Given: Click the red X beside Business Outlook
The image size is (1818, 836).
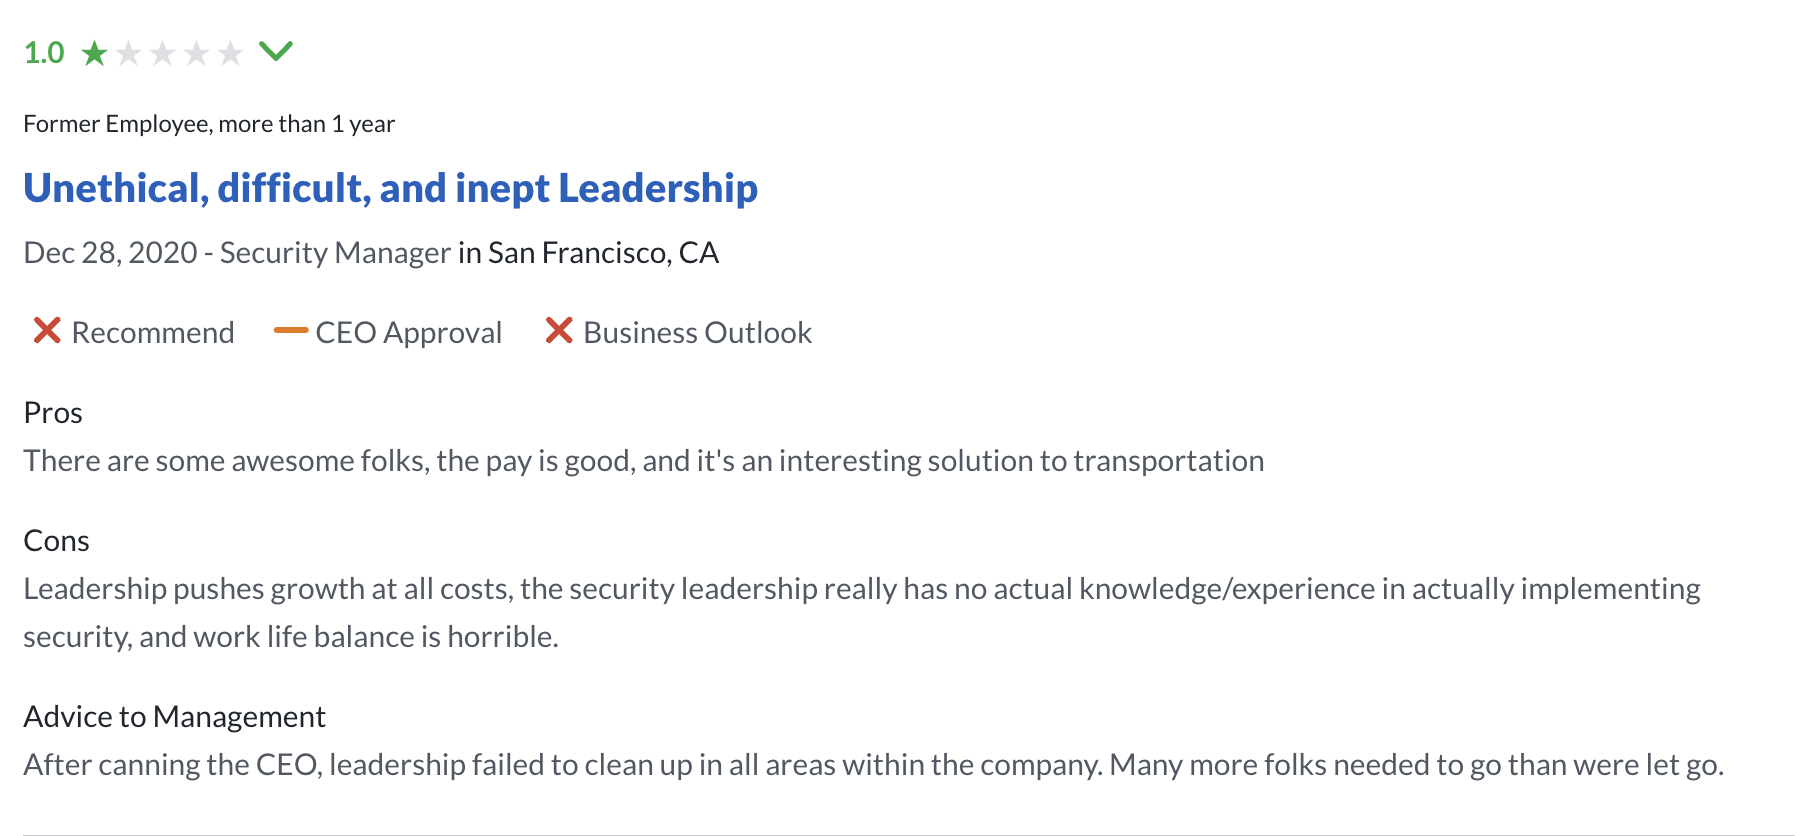Looking at the screenshot, I should (559, 331).
